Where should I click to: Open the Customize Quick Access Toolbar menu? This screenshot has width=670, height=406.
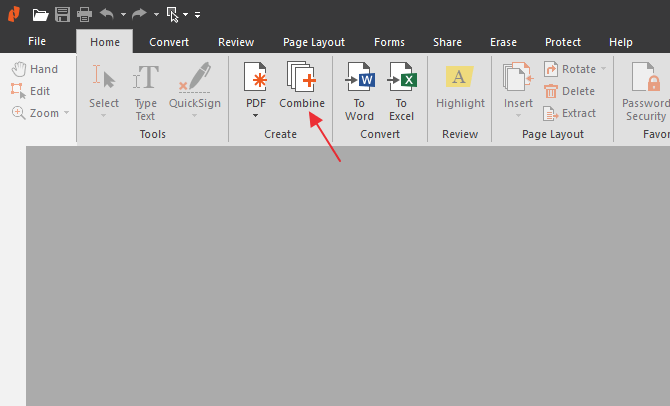pyautogui.click(x=197, y=15)
